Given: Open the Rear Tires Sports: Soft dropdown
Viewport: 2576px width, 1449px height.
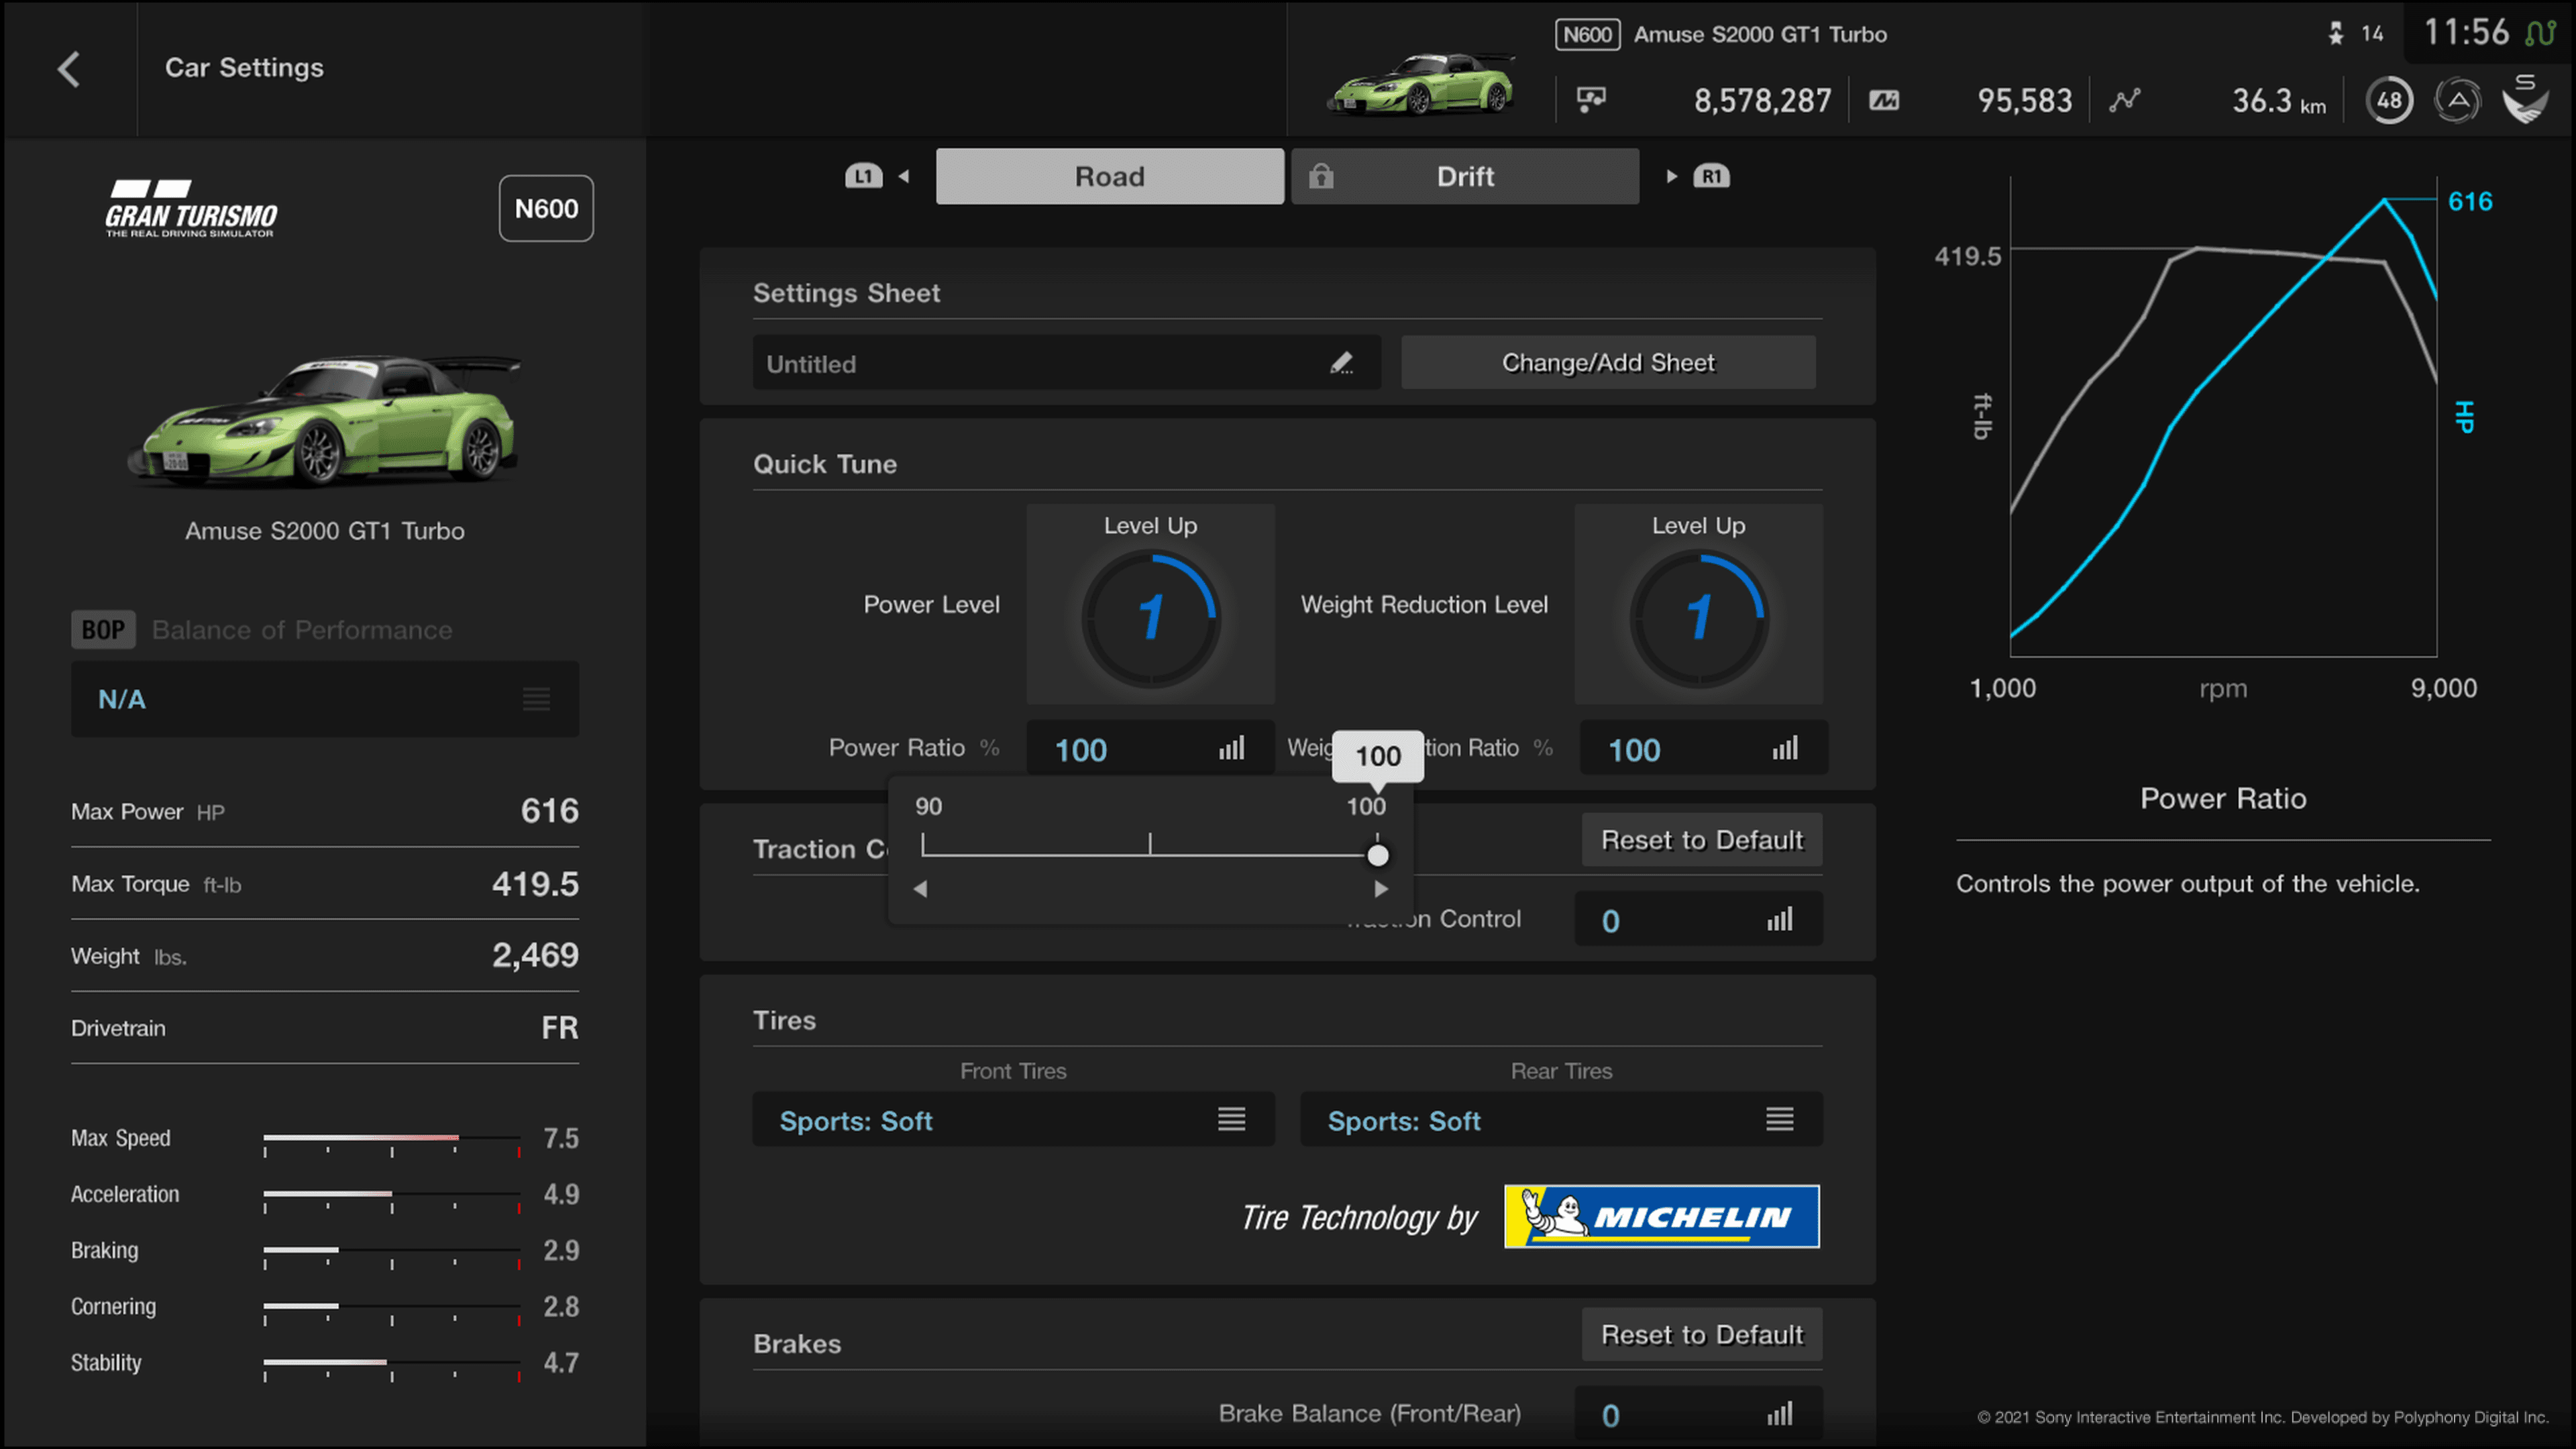Looking at the screenshot, I should (x=1561, y=1119).
